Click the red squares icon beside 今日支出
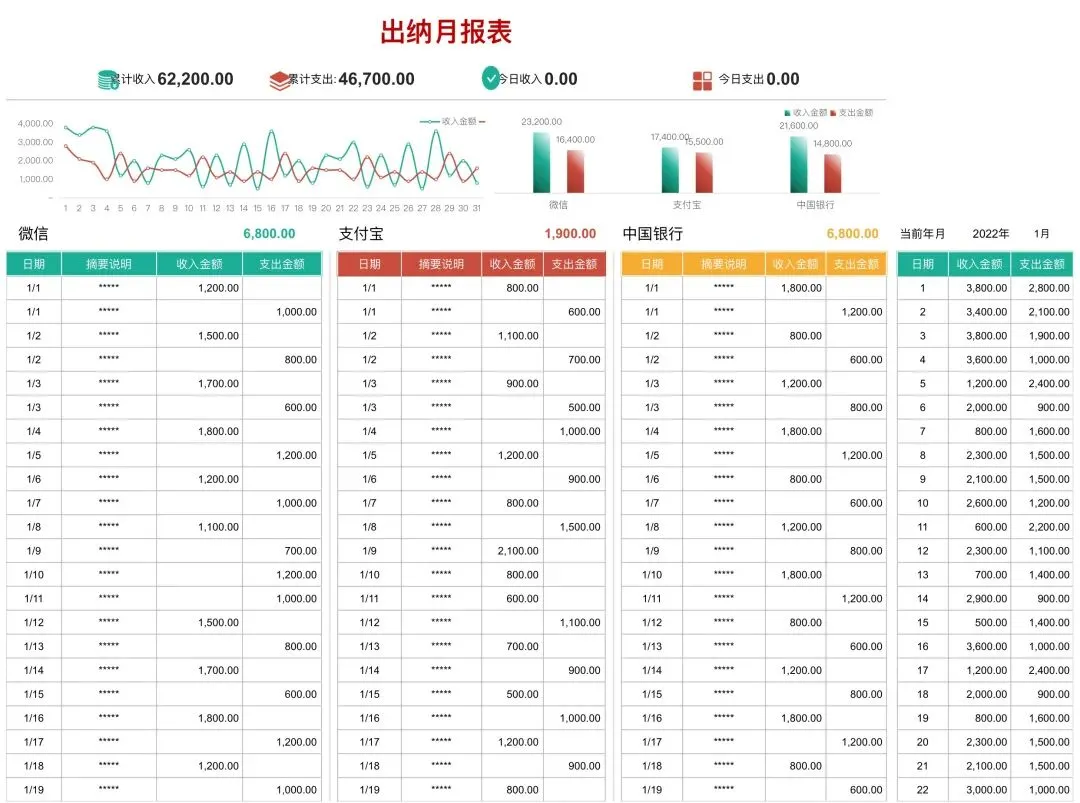The height and width of the screenshot is (803, 1080). 702,81
